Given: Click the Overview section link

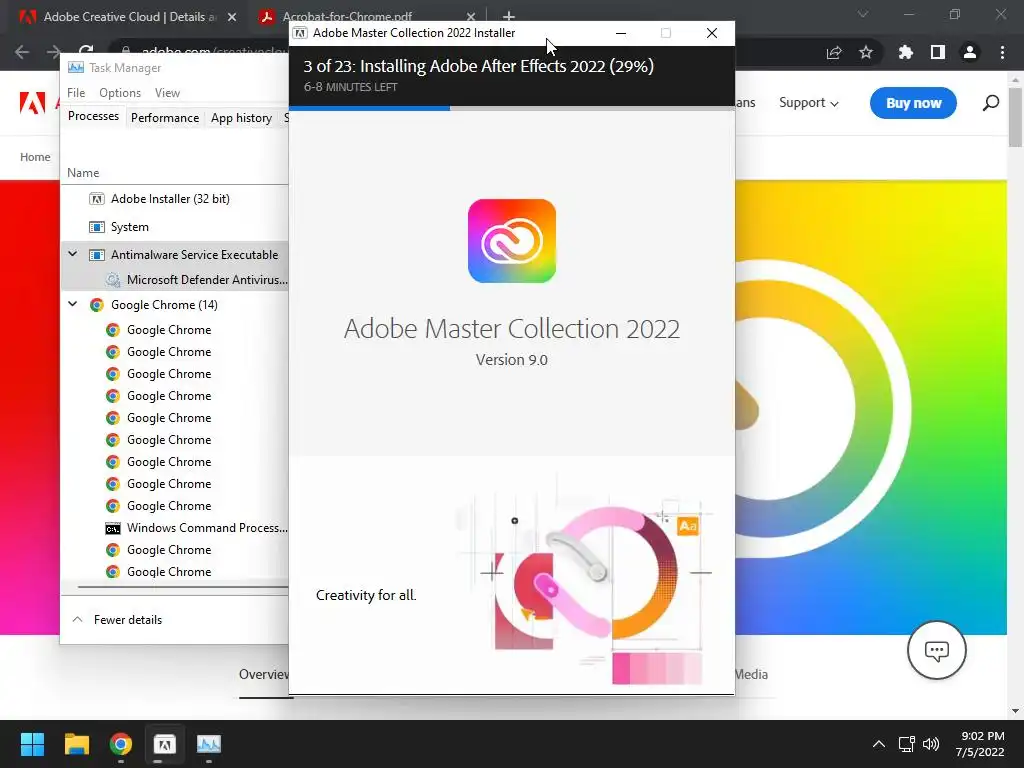Looking at the screenshot, I should point(263,675).
